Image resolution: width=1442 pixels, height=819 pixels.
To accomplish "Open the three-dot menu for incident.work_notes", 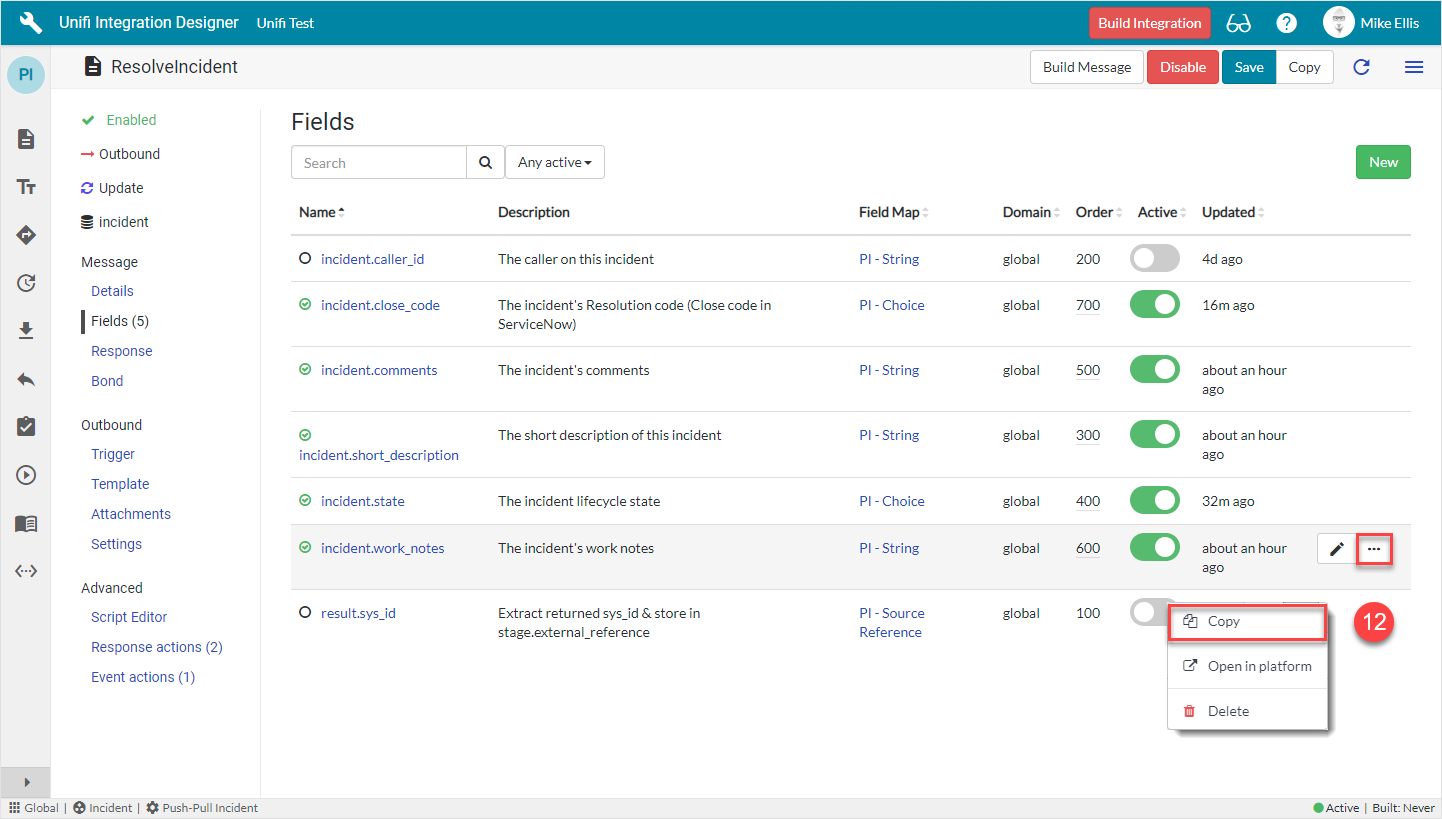I will pos(1374,548).
